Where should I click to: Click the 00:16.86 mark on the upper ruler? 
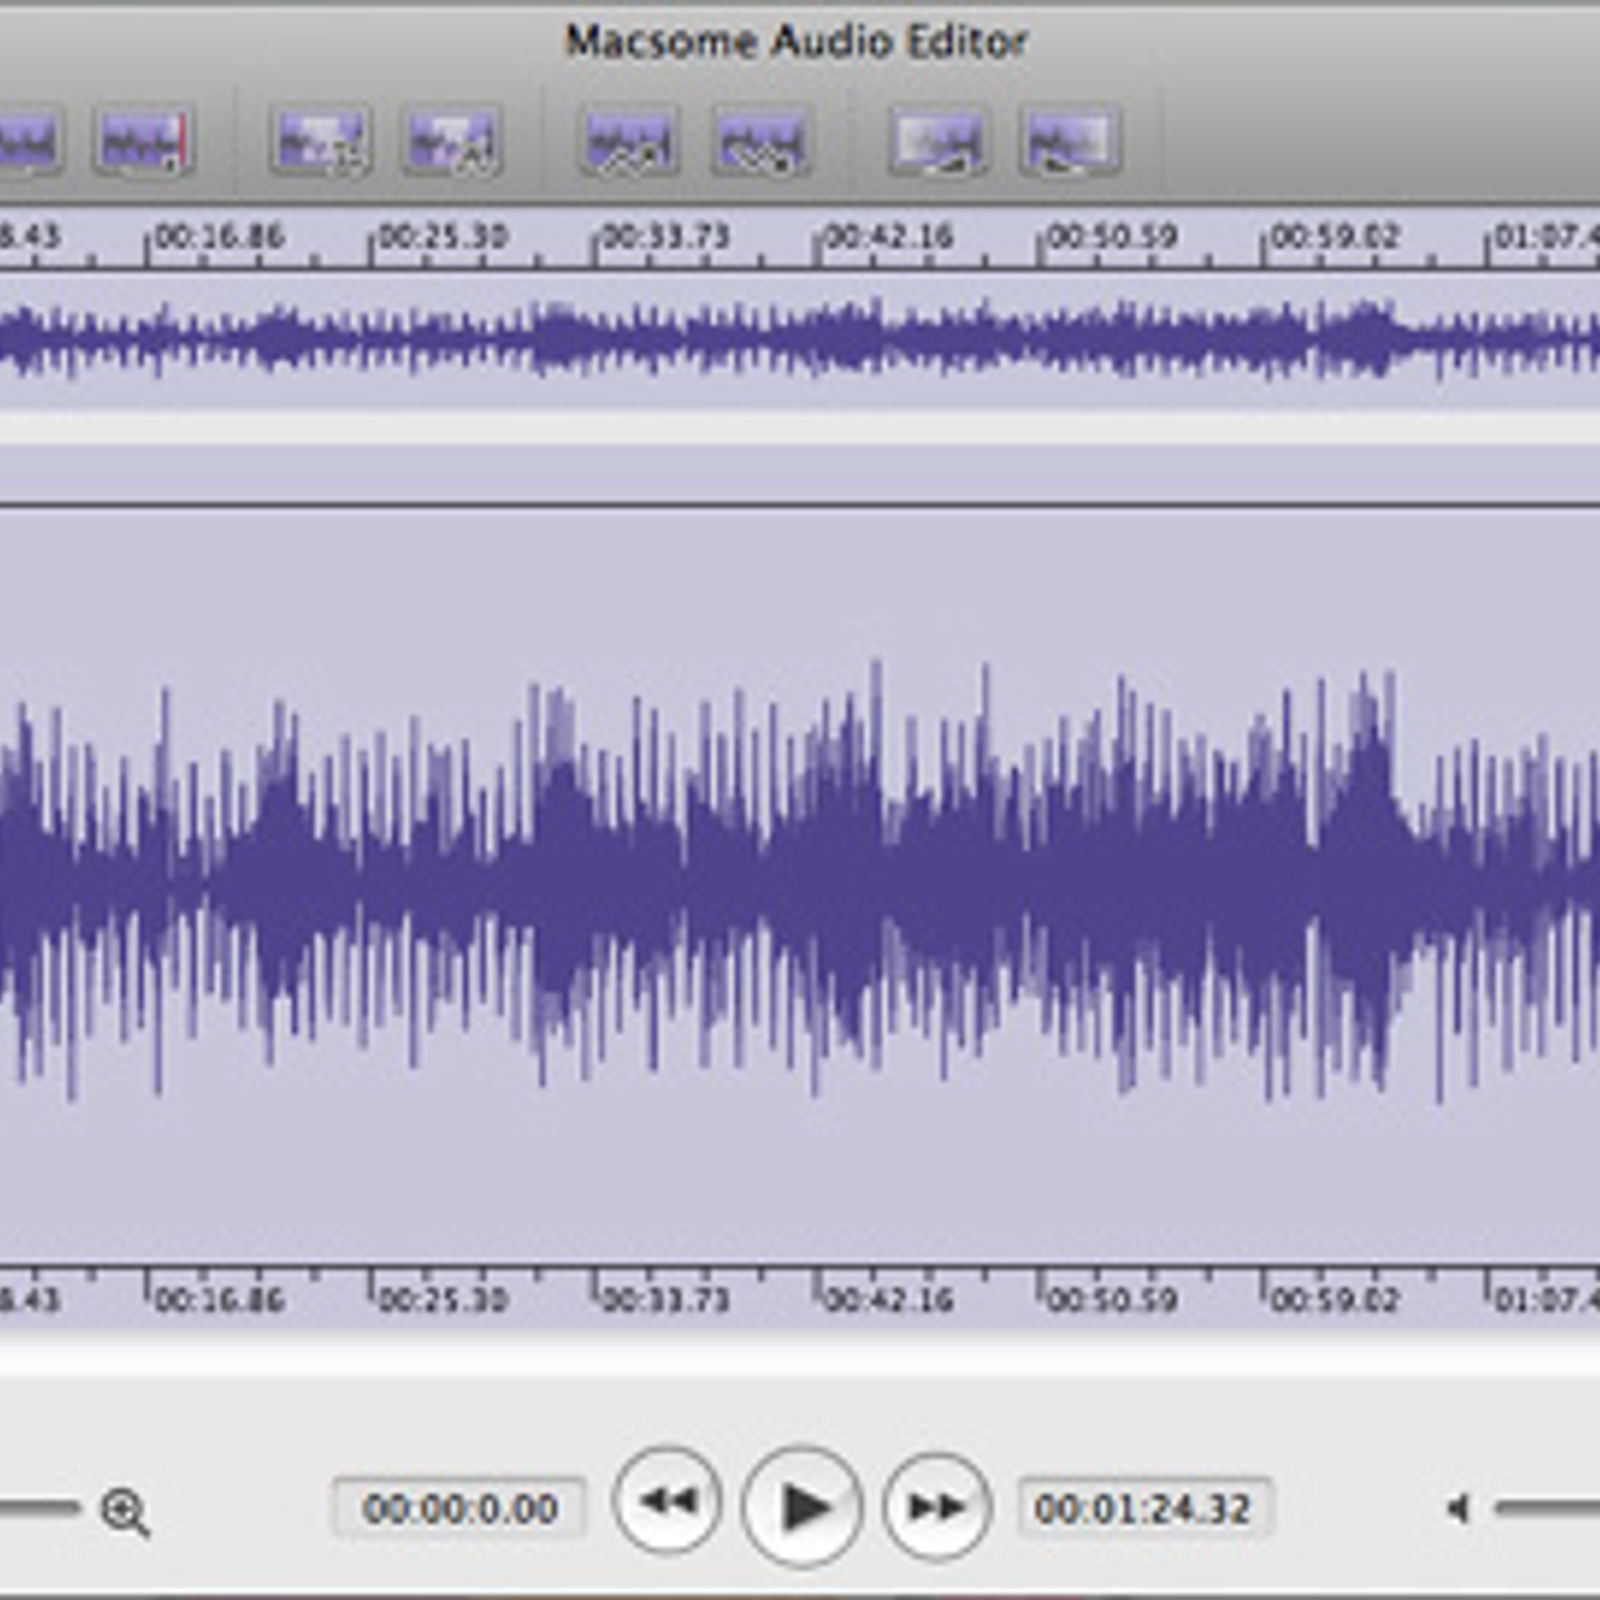(220, 237)
